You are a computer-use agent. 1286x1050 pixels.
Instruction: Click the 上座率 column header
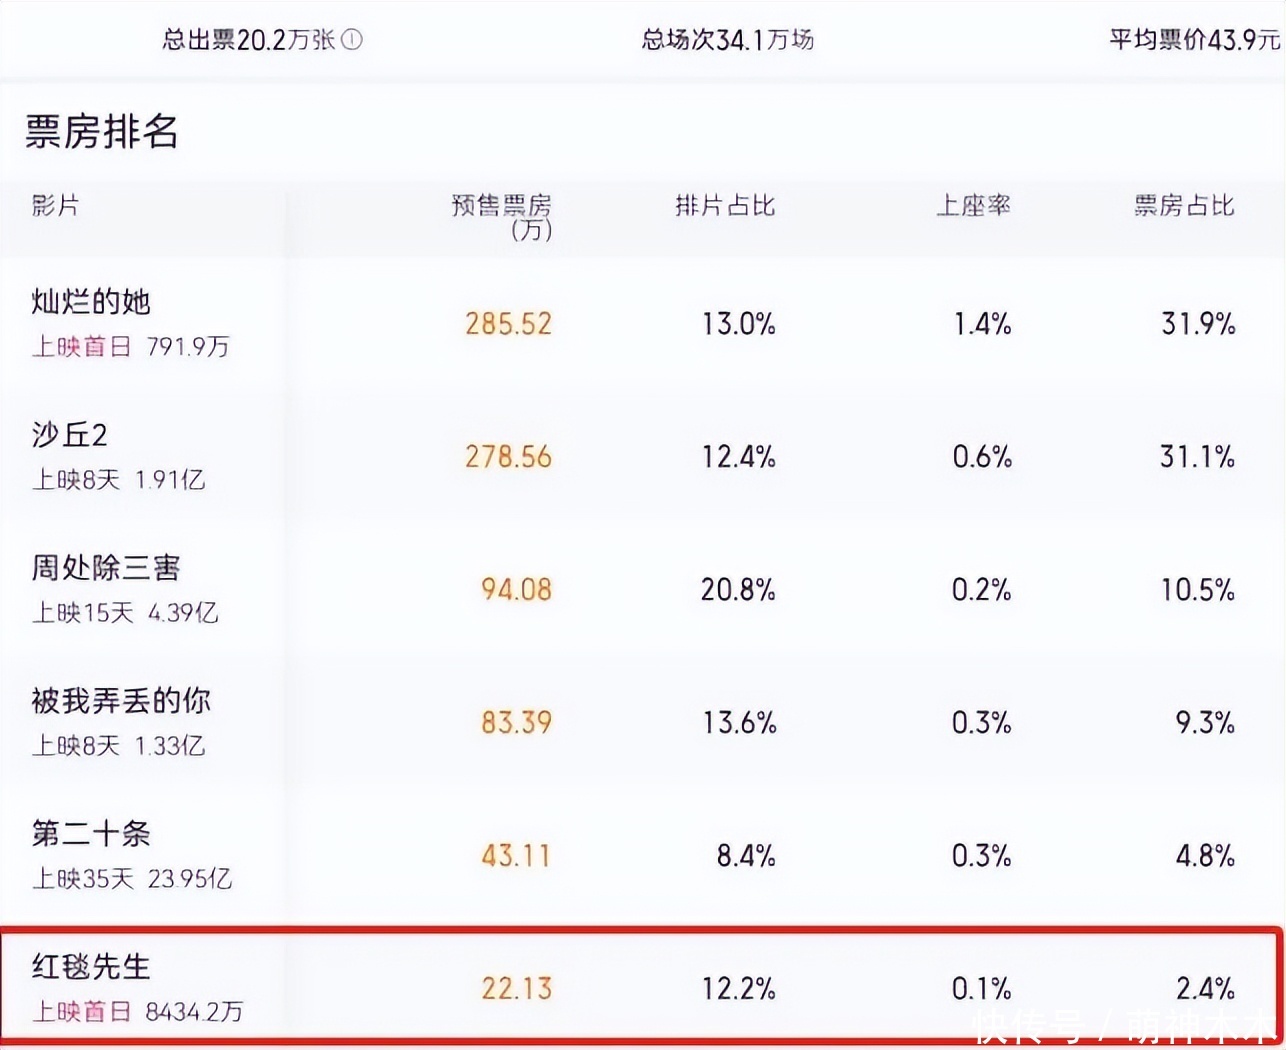(x=973, y=206)
